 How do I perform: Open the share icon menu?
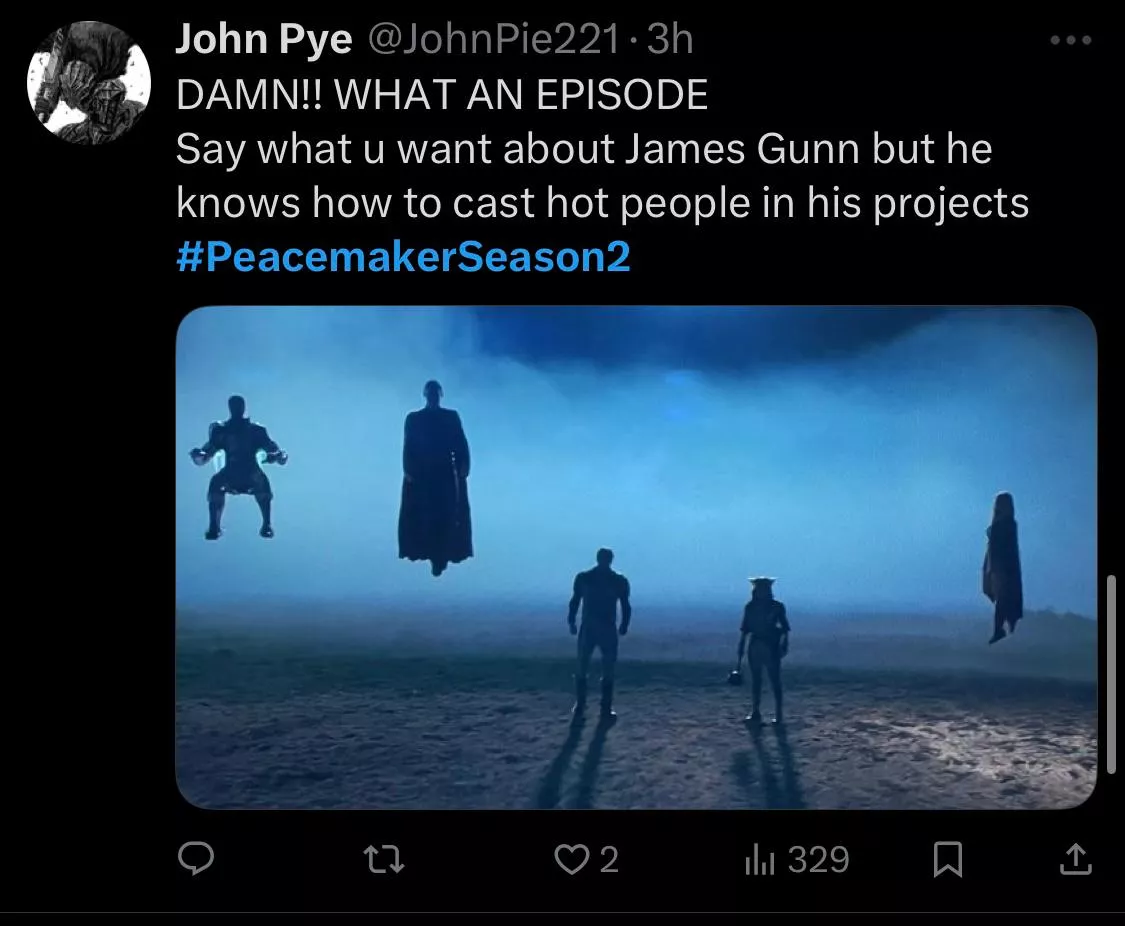[x=1075, y=859]
